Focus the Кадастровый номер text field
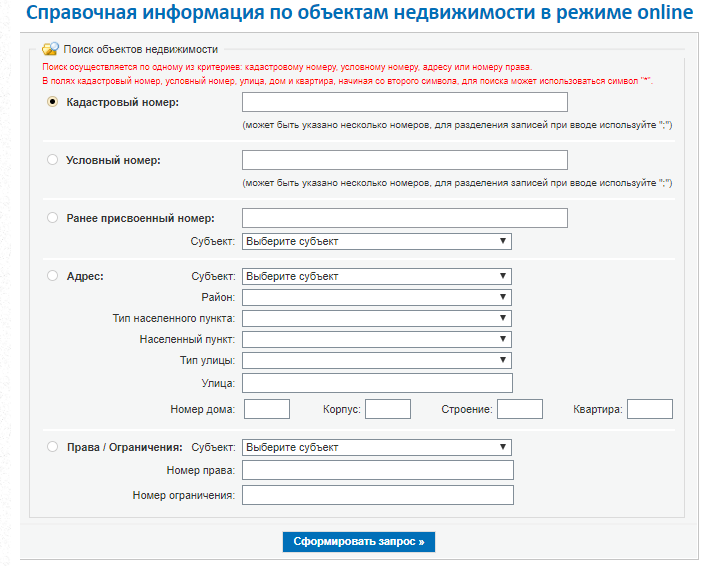 pos(405,102)
